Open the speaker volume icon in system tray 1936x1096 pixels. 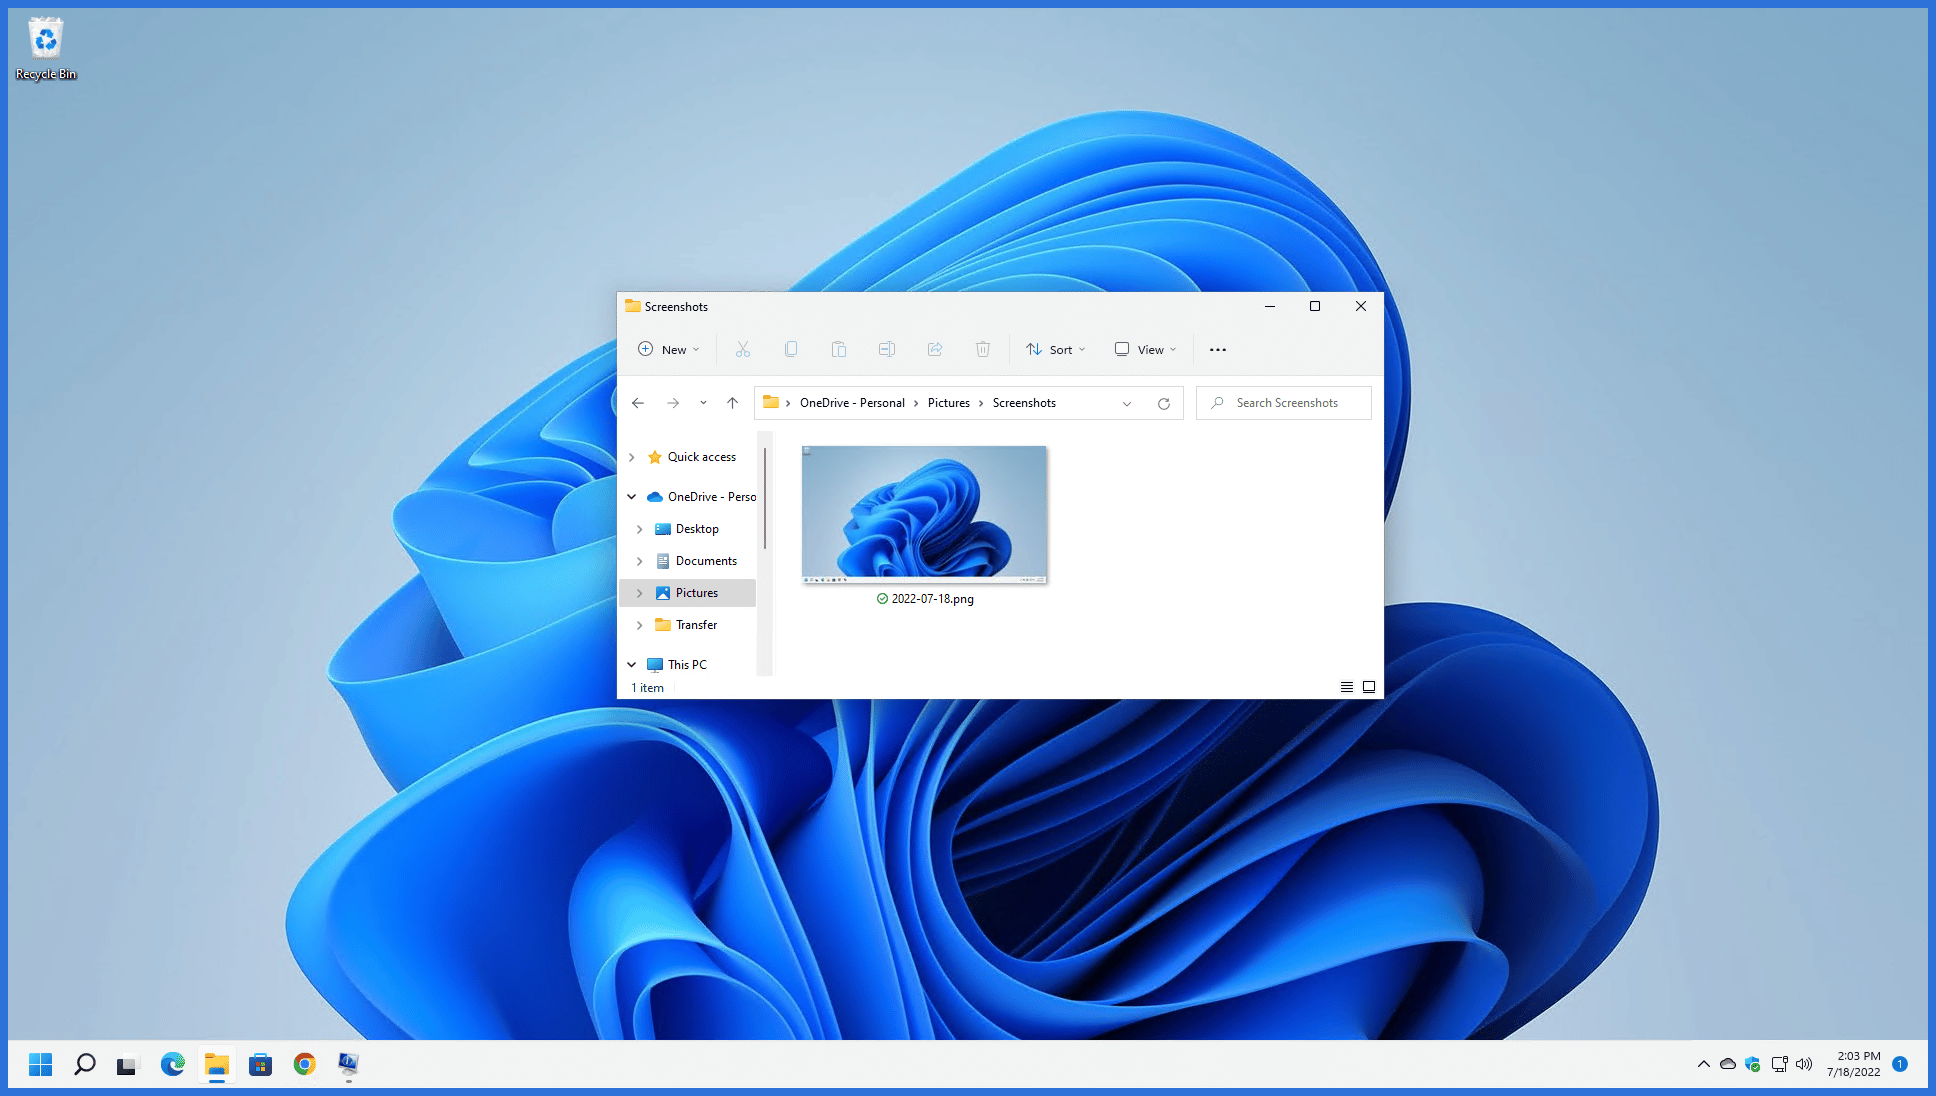click(x=1803, y=1064)
